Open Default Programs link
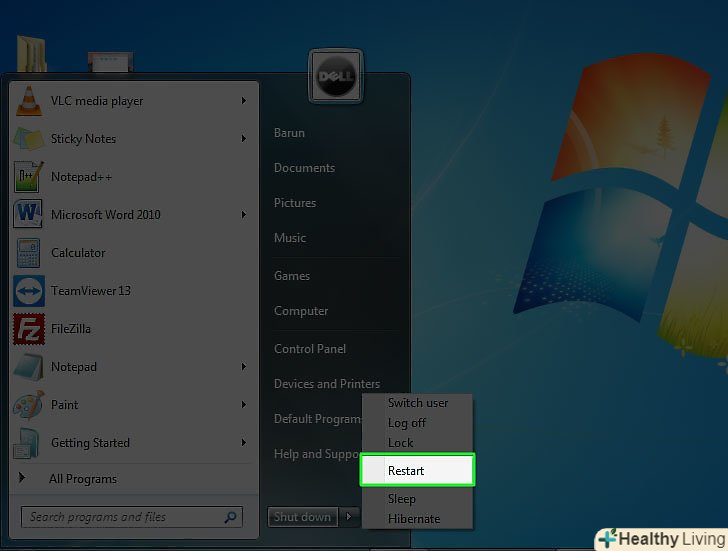The image size is (728, 551). [318, 419]
